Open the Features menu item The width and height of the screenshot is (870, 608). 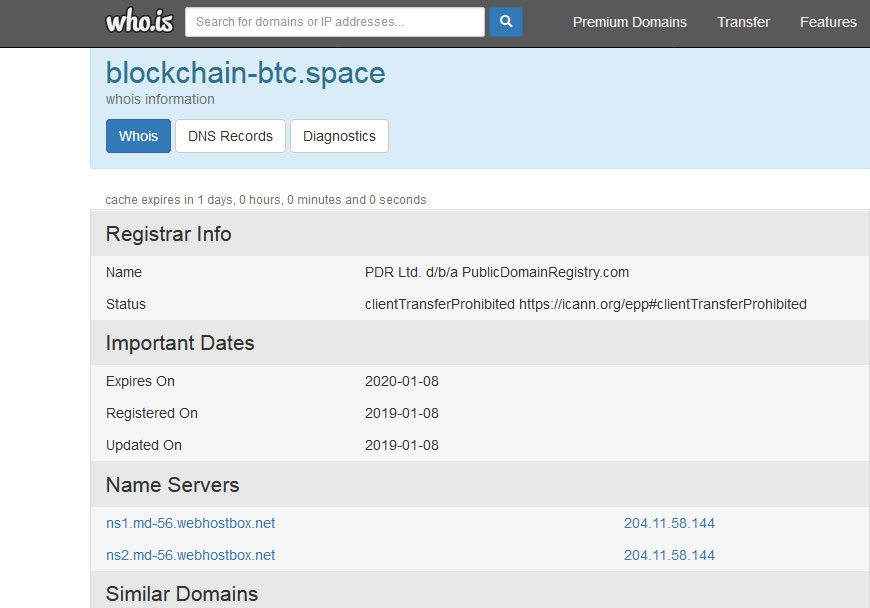tap(828, 22)
